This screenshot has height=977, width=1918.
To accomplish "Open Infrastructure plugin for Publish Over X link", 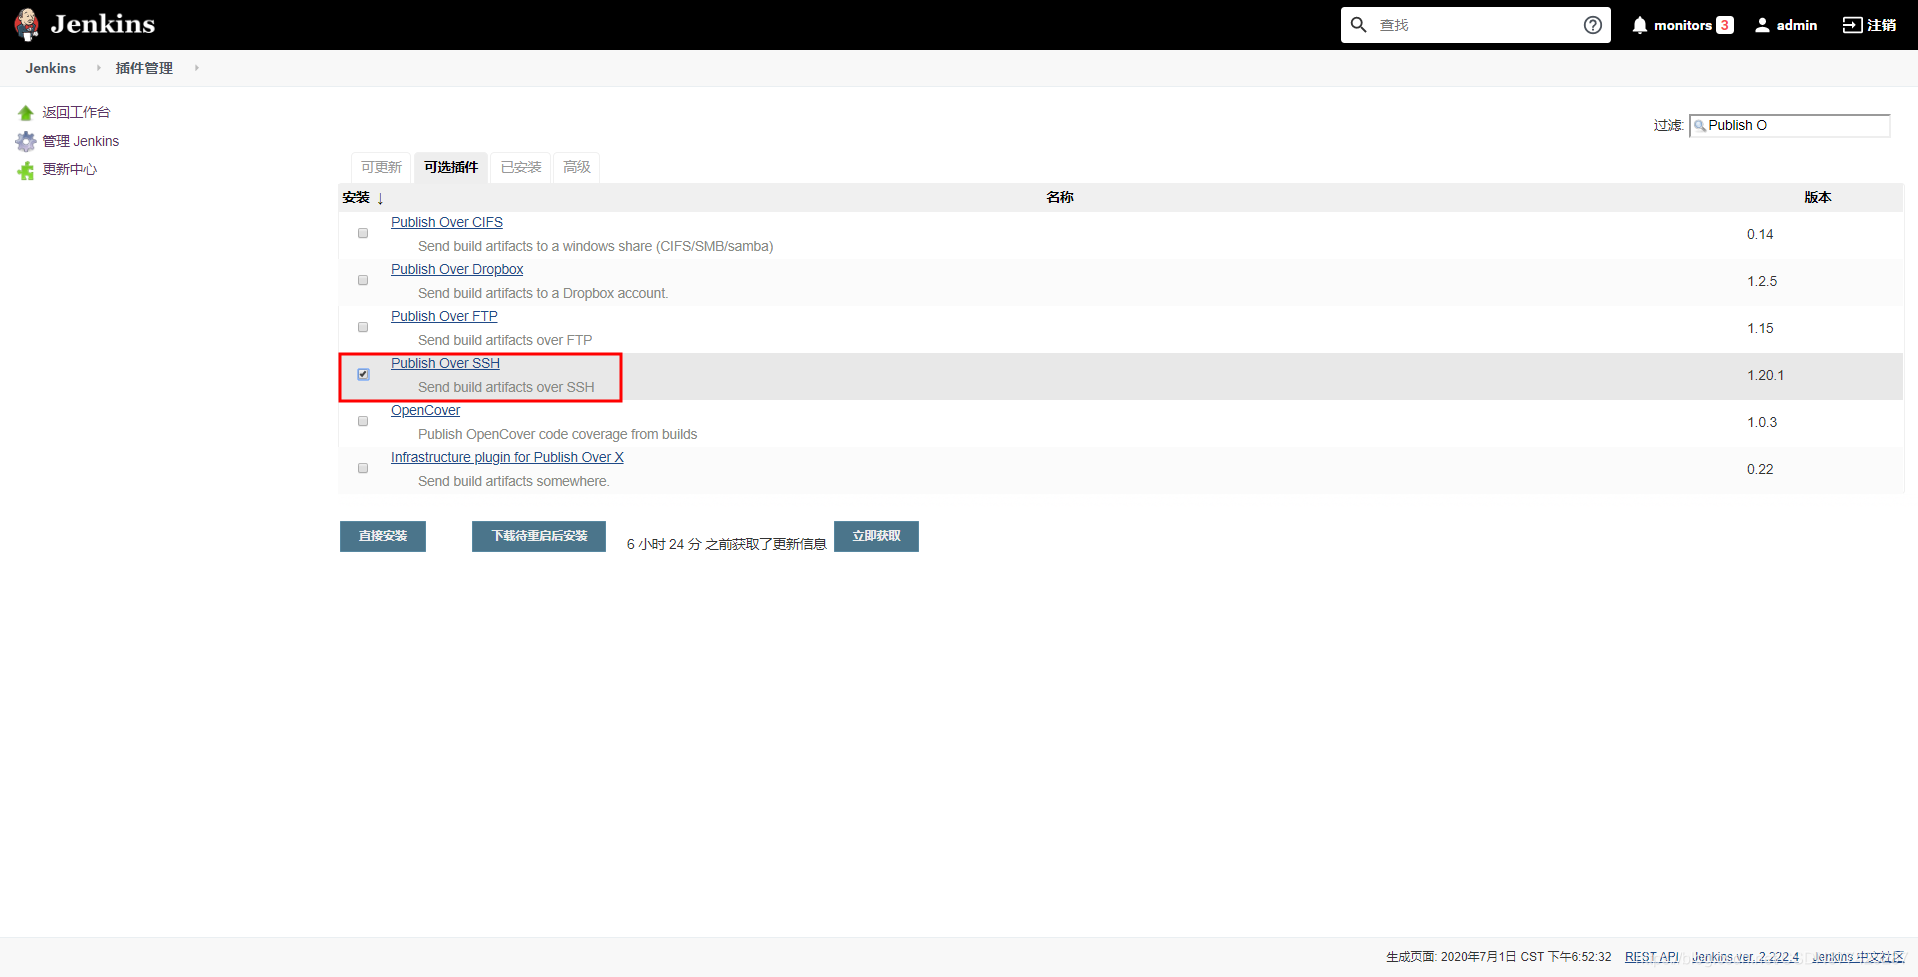I will coord(507,457).
